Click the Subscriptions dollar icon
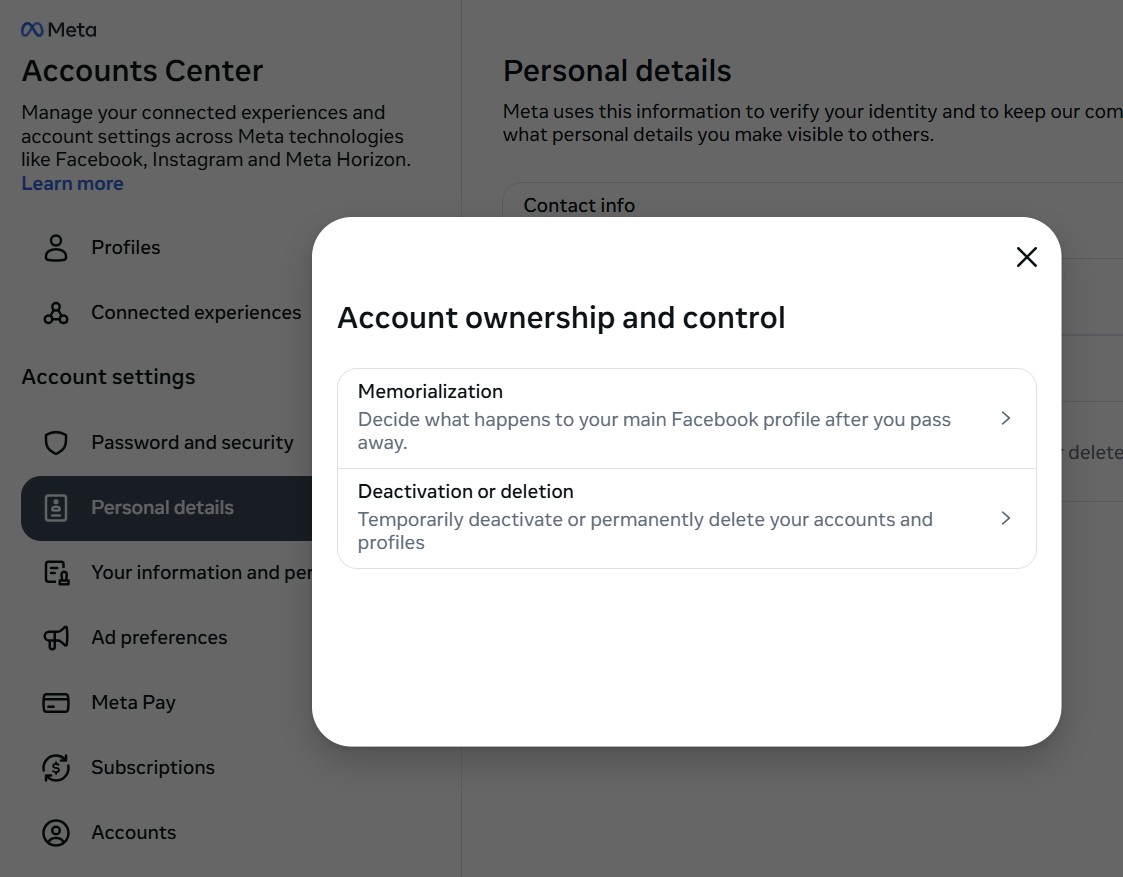This screenshot has height=877, width=1123. point(56,768)
